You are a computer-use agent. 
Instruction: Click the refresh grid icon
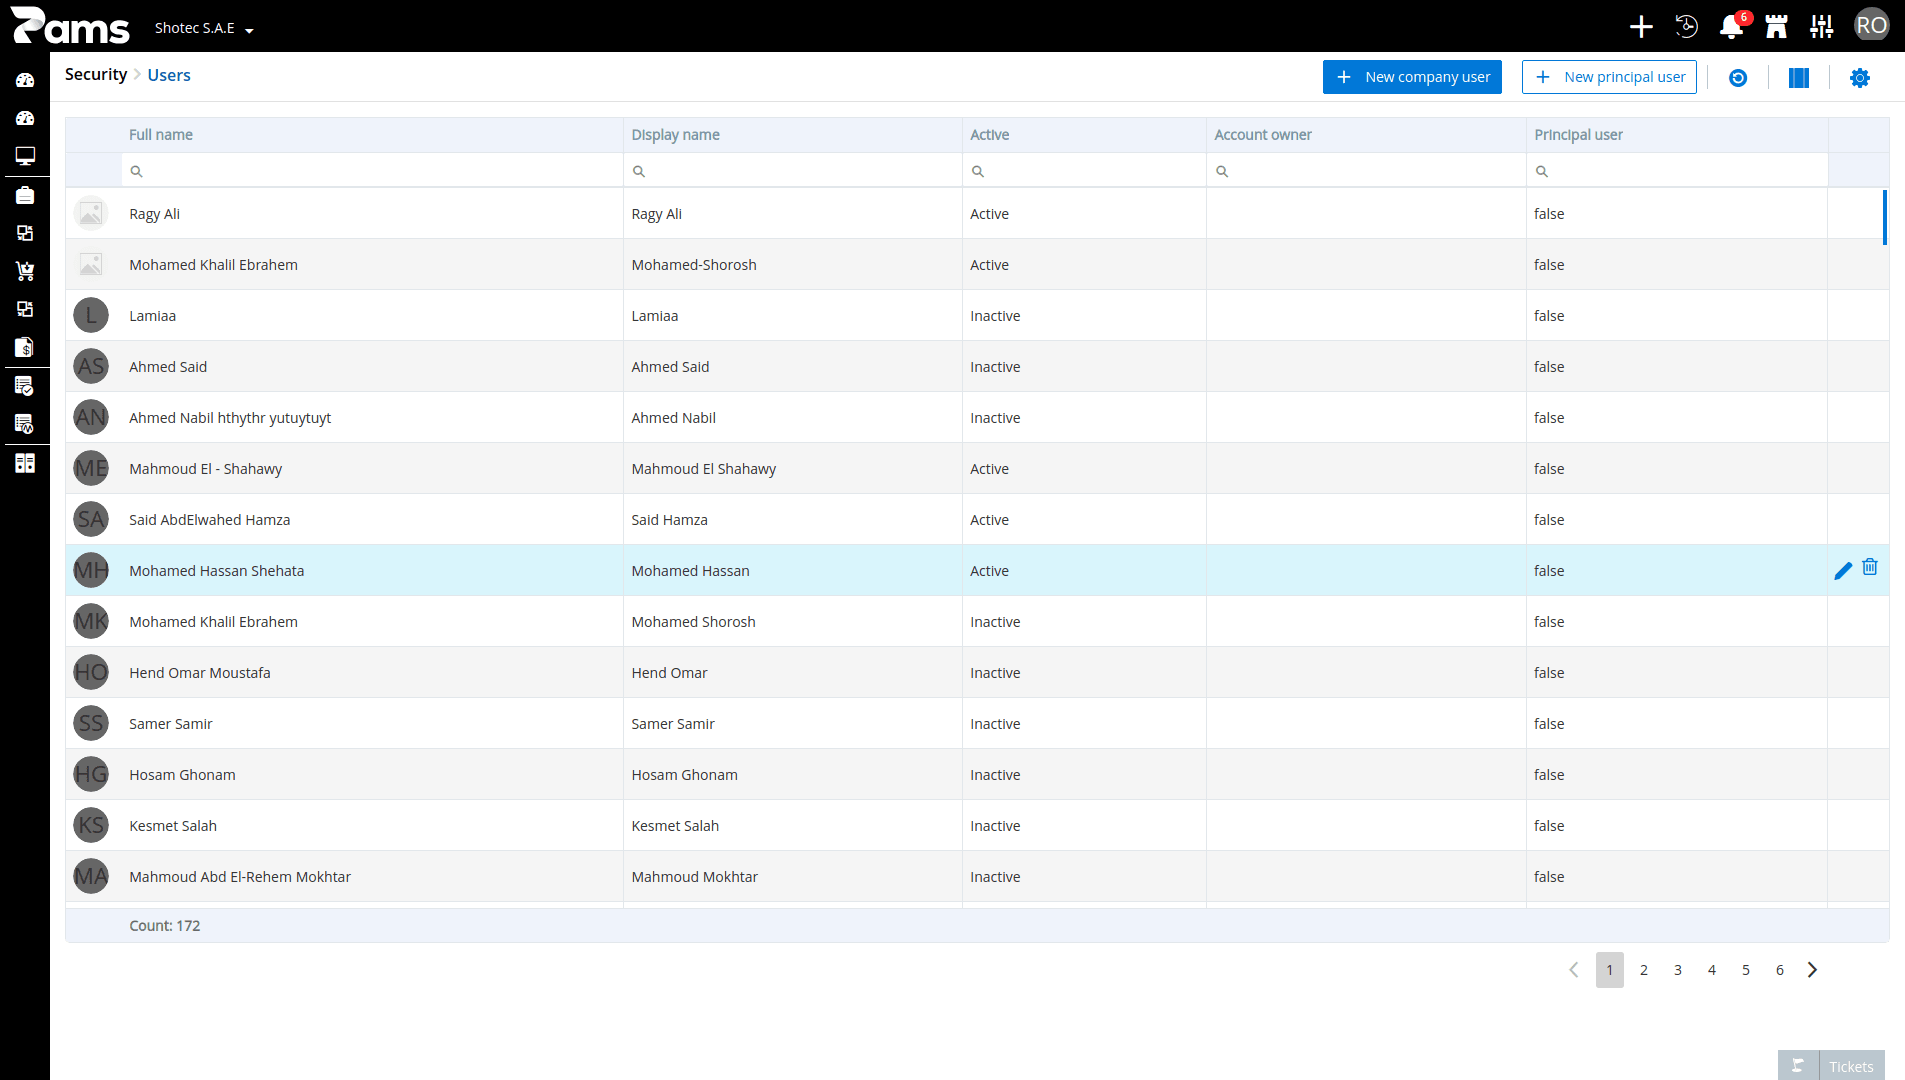1738,78
